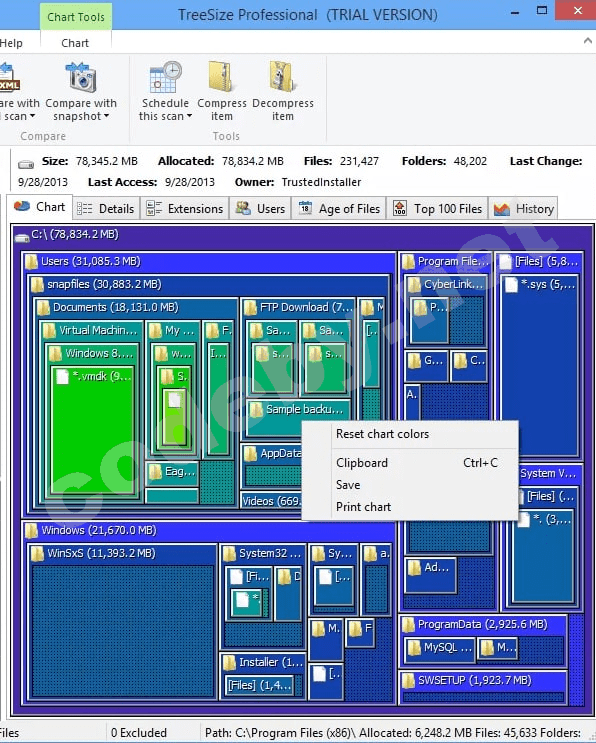This screenshot has height=743, width=596.
Task: Expand Schedule this scan dropdown arrow
Action: pos(190,116)
